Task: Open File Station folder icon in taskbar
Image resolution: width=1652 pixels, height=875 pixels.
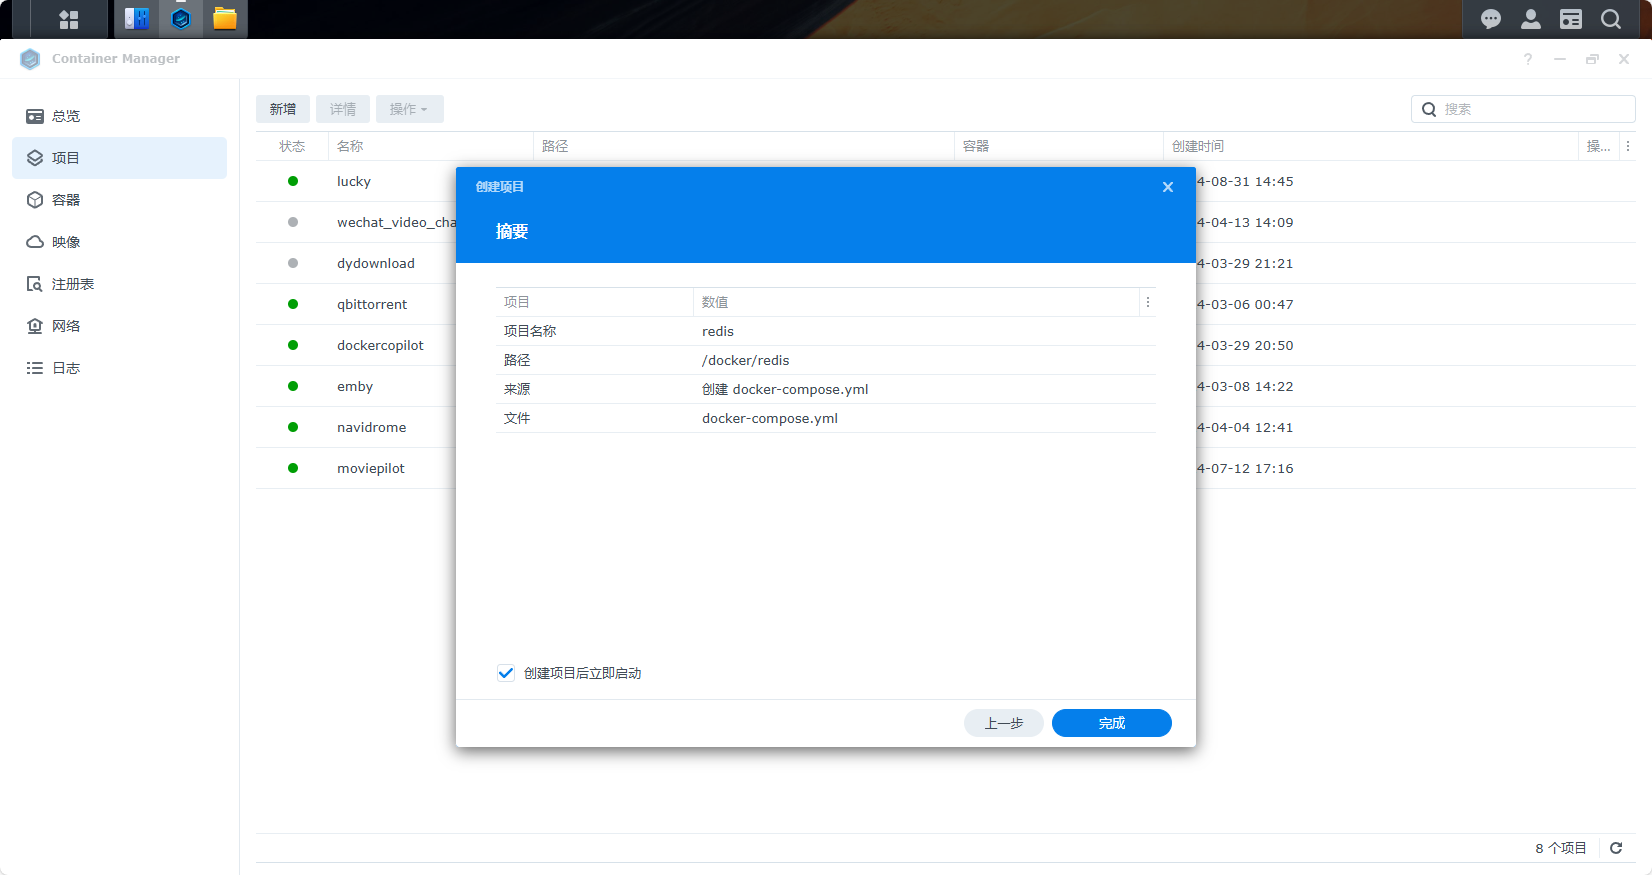Action: pyautogui.click(x=225, y=19)
